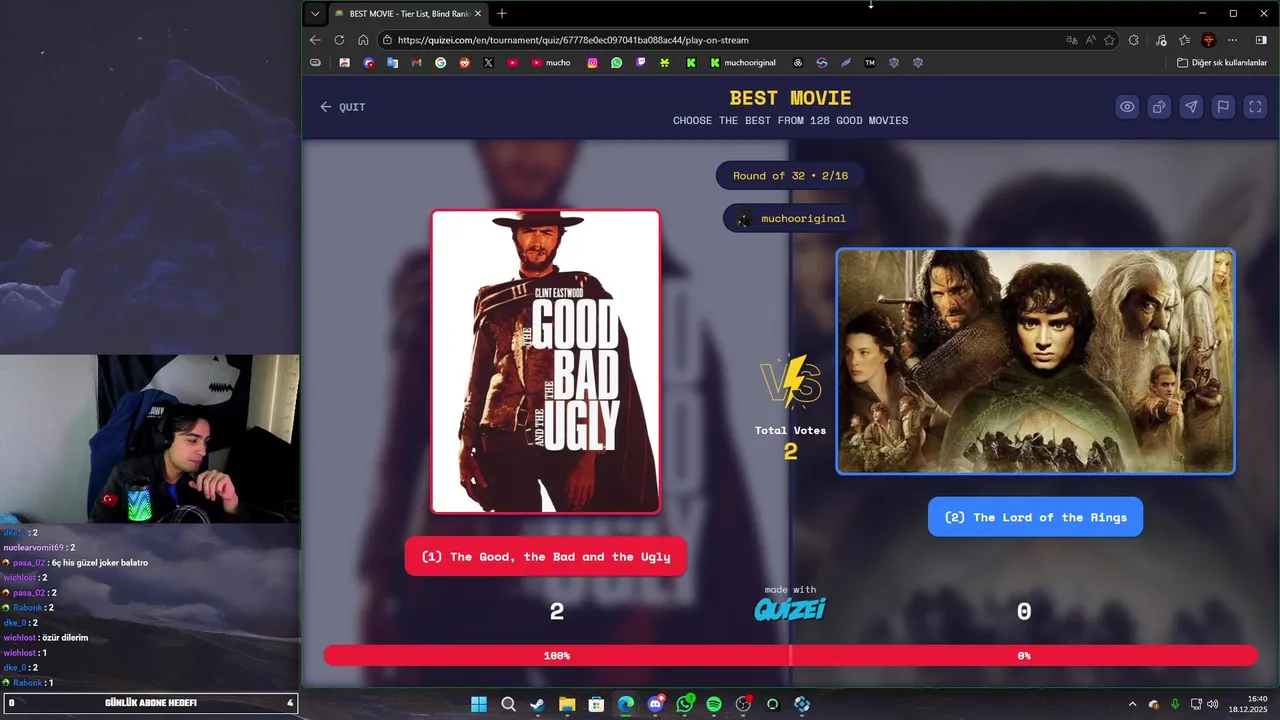Open the browser profile avatar

coord(1209,40)
